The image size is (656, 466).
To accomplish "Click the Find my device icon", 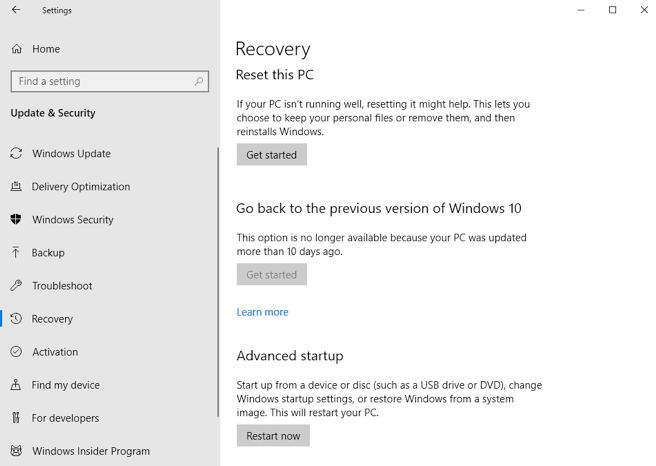I will coord(16,385).
